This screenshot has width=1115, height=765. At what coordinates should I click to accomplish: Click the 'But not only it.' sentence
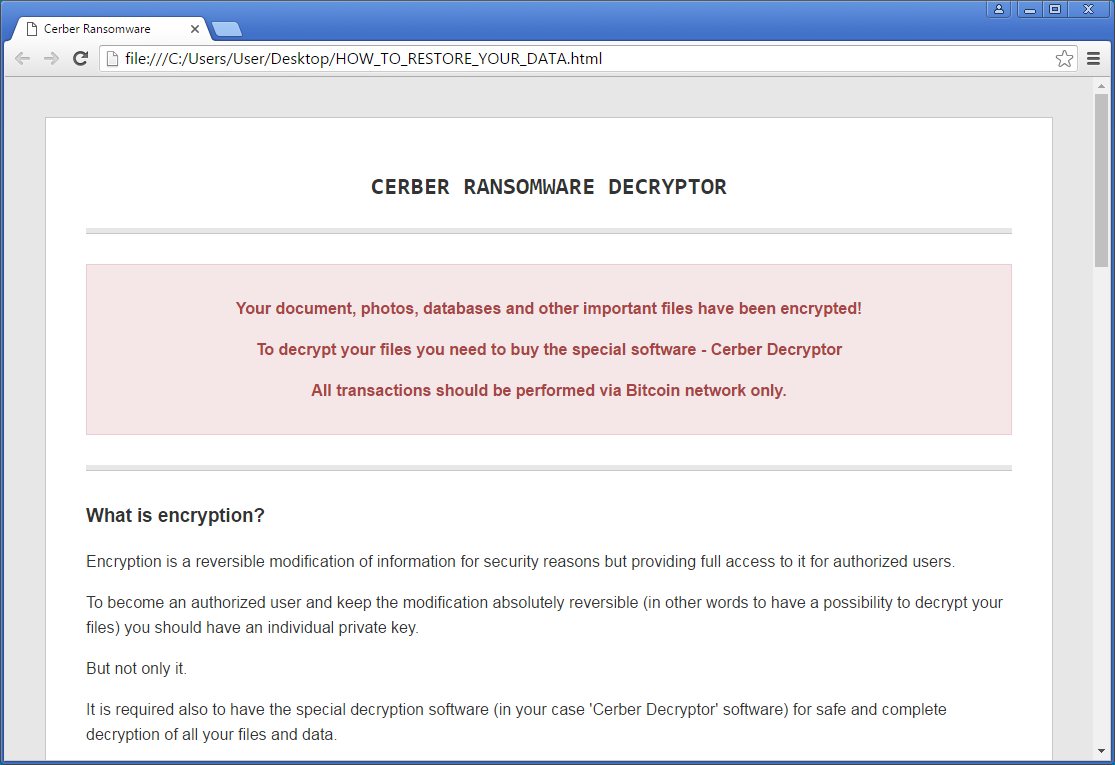(137, 668)
